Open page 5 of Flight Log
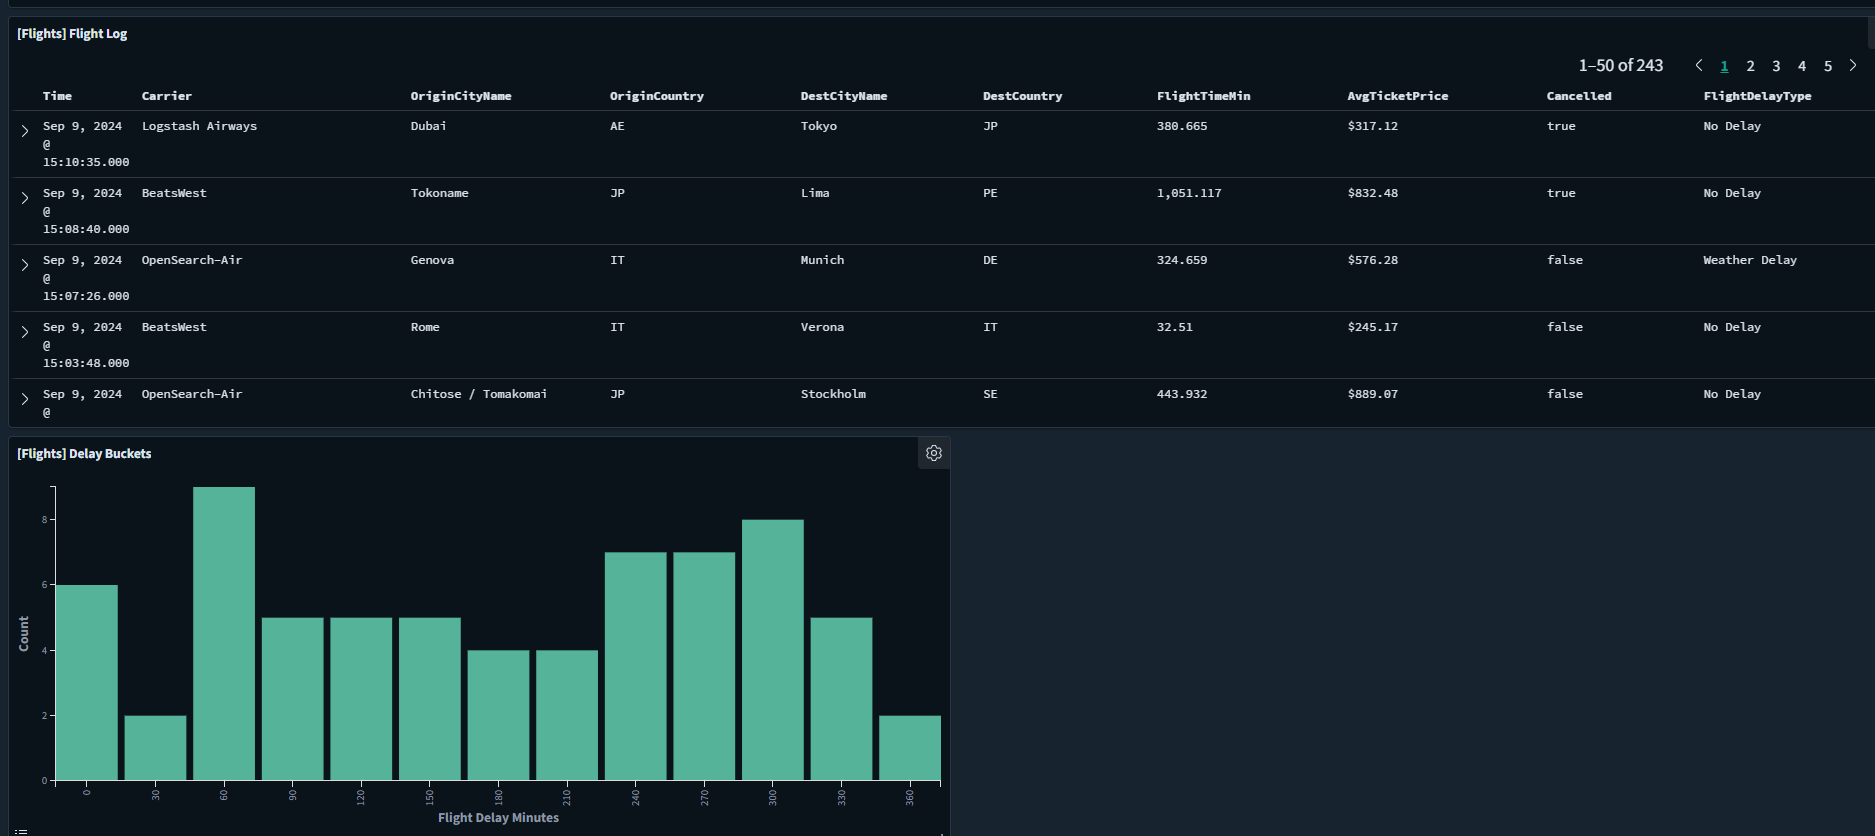 tap(1828, 66)
